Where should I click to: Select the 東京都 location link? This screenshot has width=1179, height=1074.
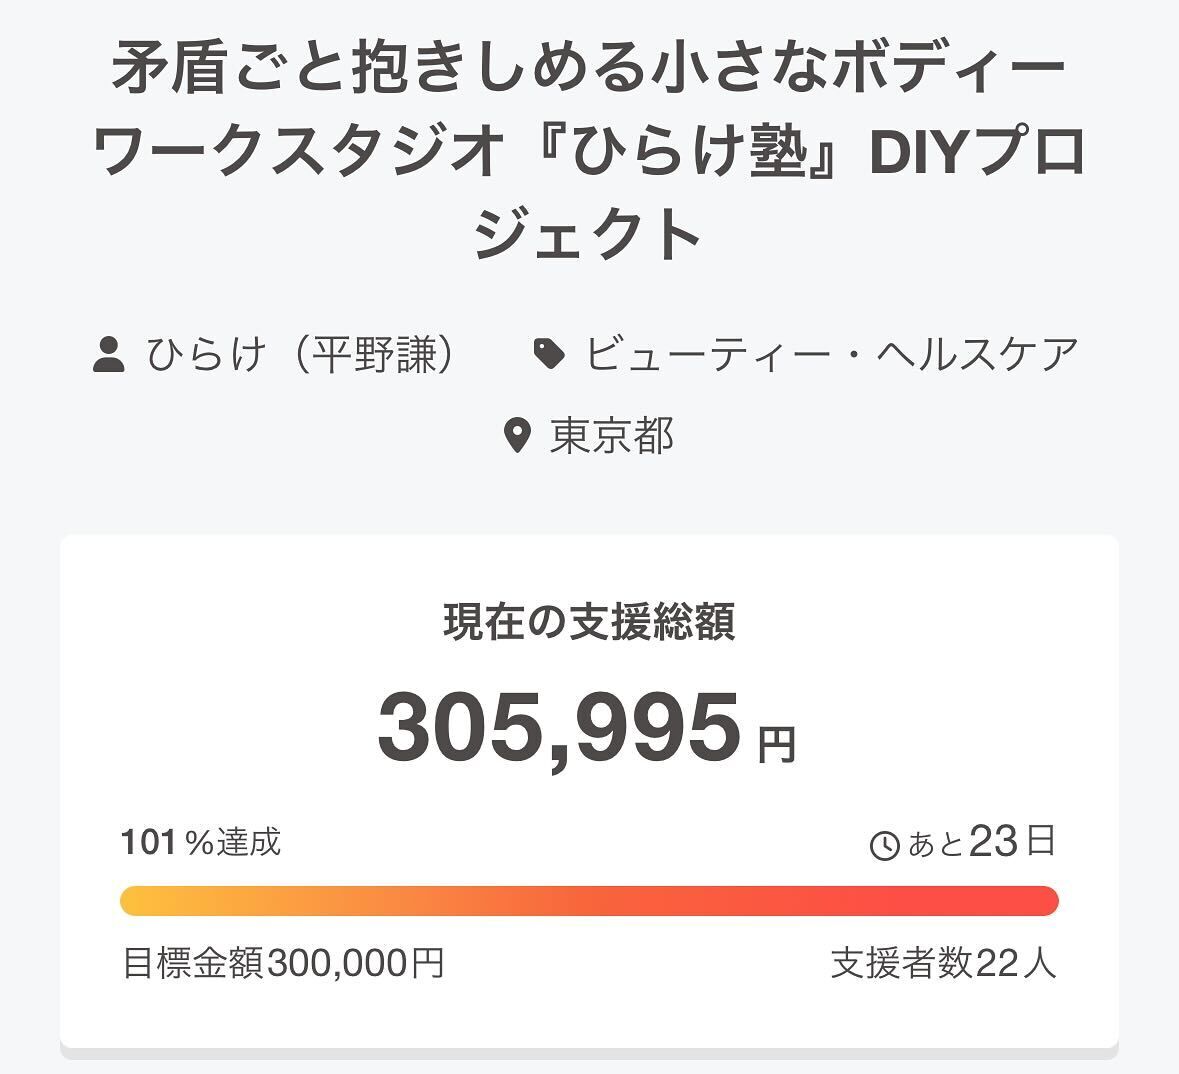612,436
